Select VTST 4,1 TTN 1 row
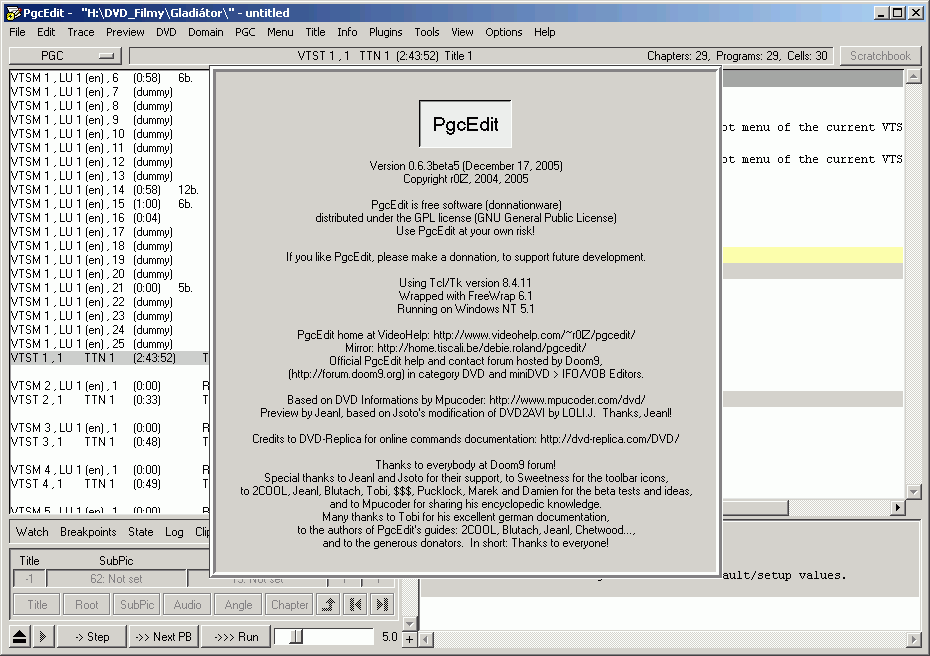This screenshot has height=656, width=930. [110, 484]
